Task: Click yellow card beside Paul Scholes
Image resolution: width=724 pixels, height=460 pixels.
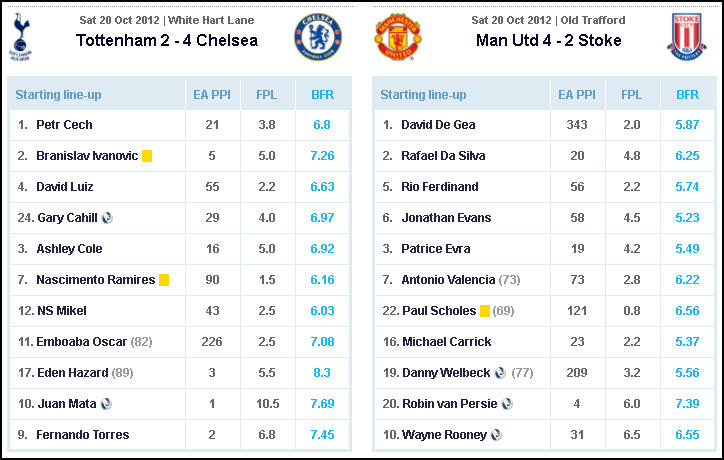Action: 485,311
